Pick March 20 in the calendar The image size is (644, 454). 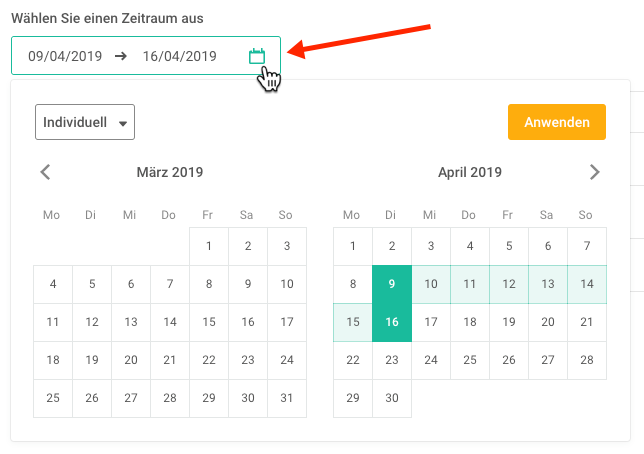pos(131,360)
